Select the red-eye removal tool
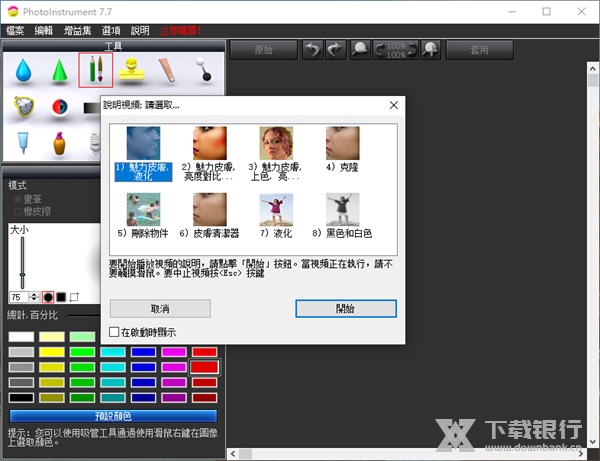 (59, 107)
